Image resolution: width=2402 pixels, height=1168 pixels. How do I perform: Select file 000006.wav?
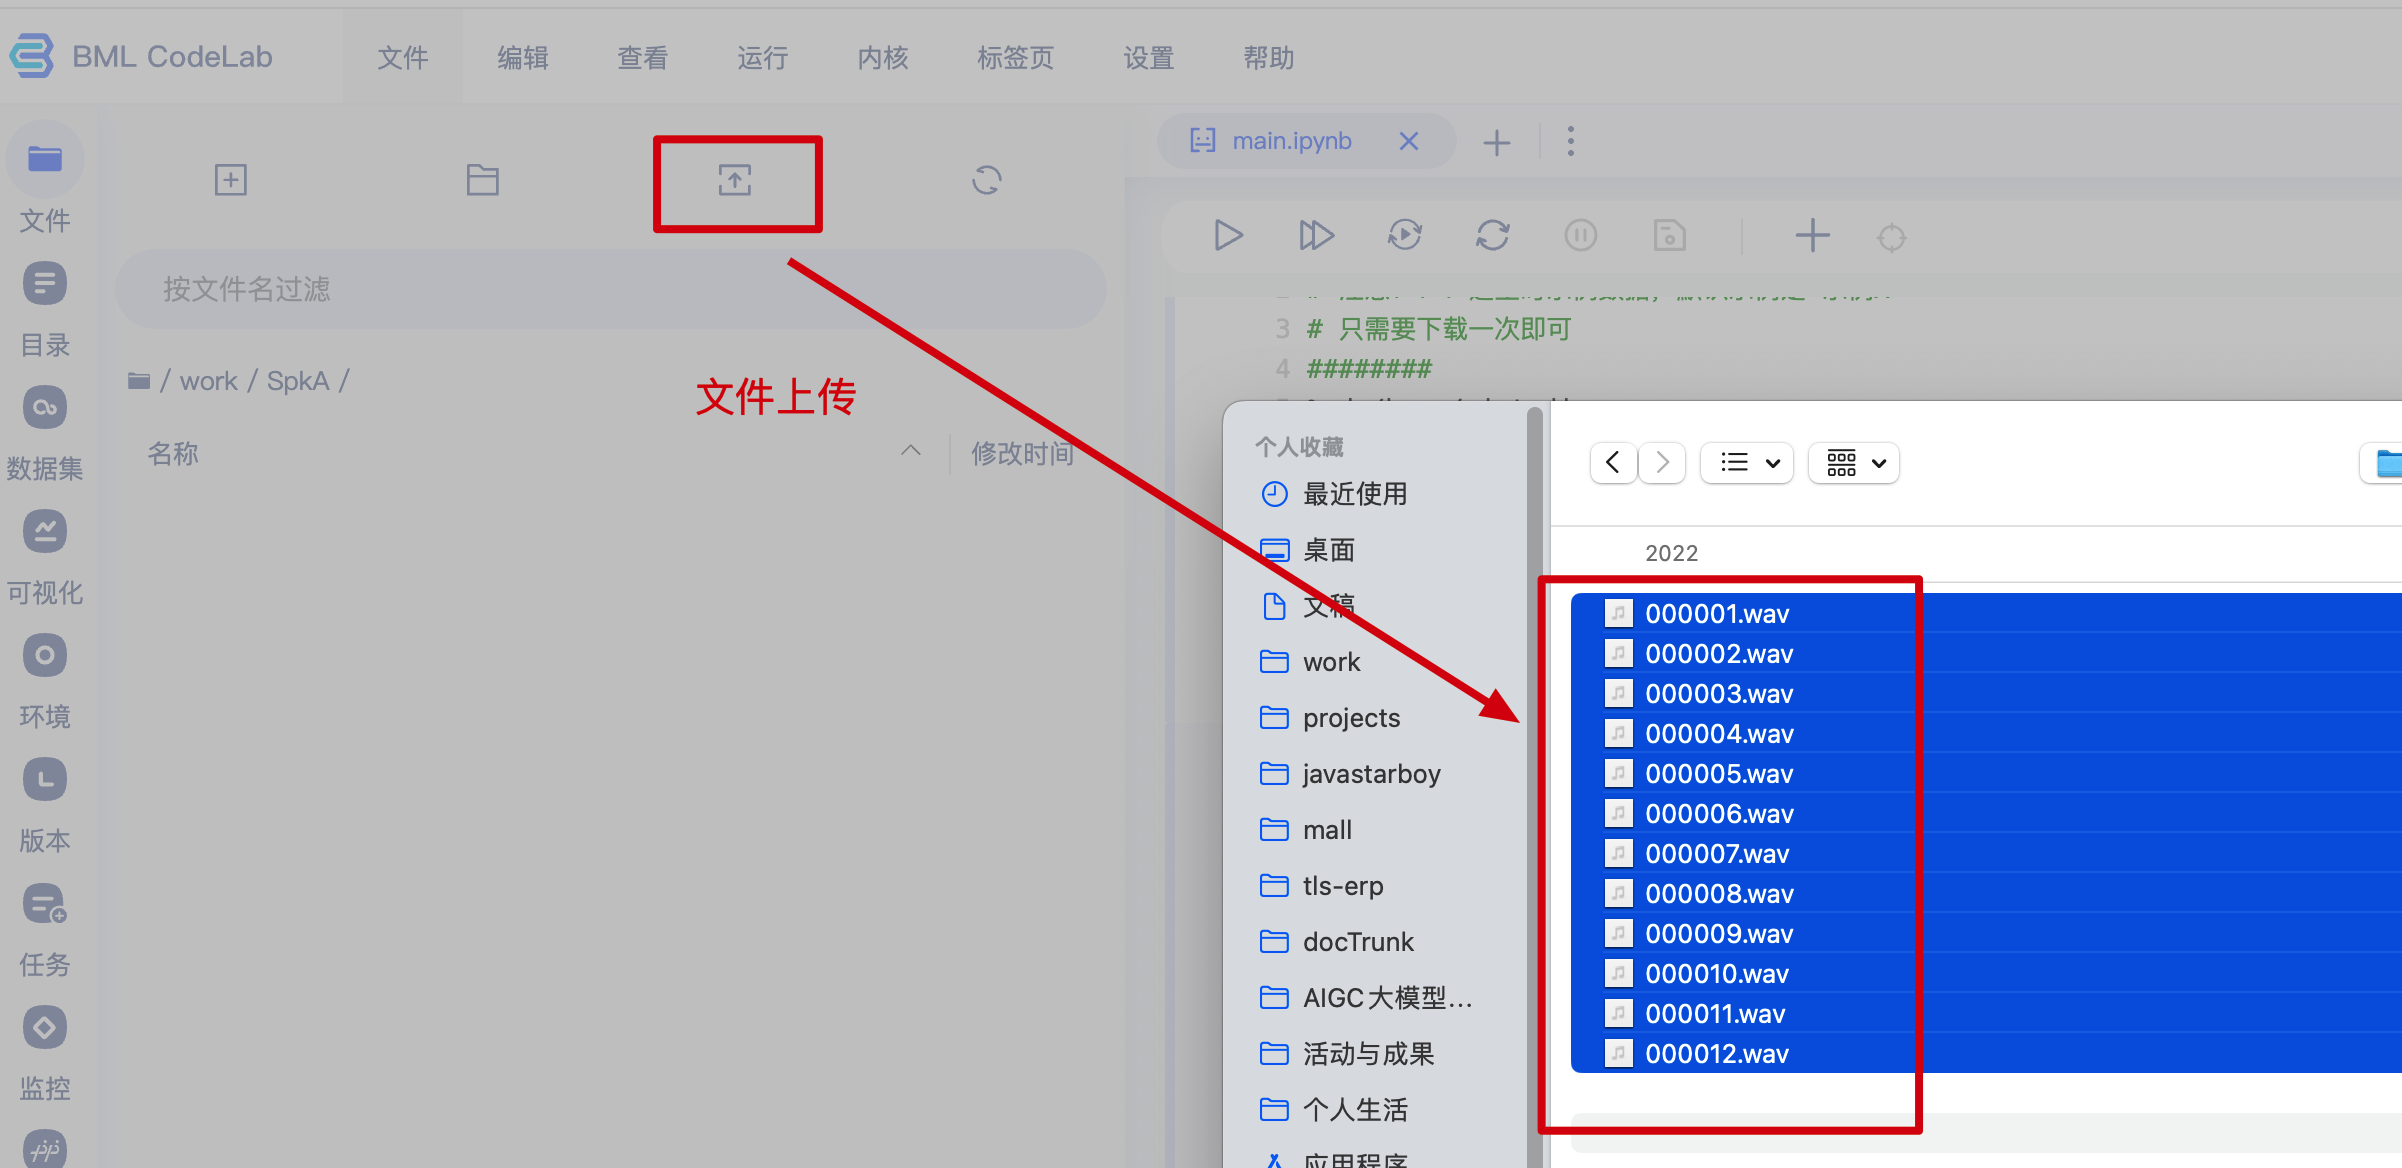point(1719,814)
